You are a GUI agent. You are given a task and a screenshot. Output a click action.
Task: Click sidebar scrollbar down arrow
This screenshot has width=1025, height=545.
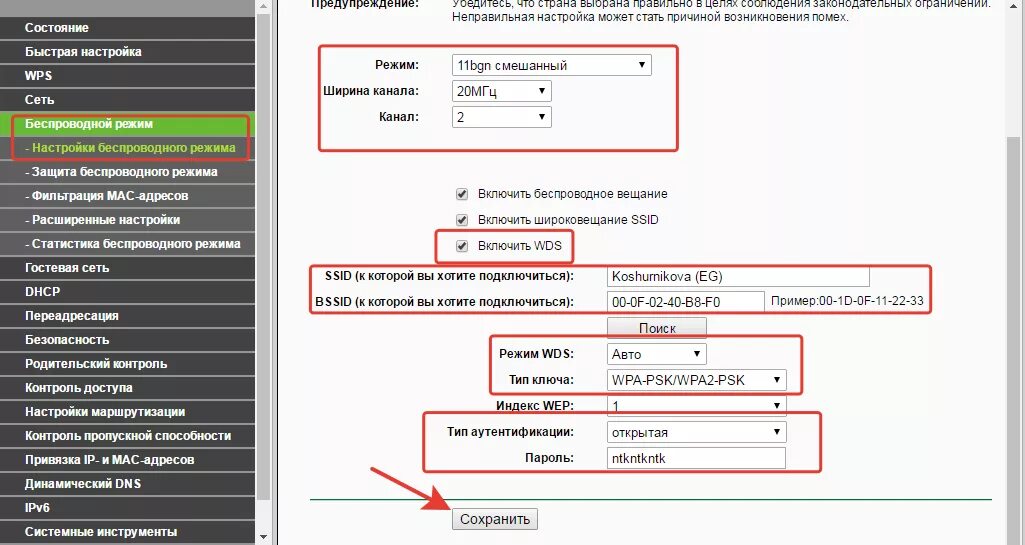pyautogui.click(x=263, y=537)
